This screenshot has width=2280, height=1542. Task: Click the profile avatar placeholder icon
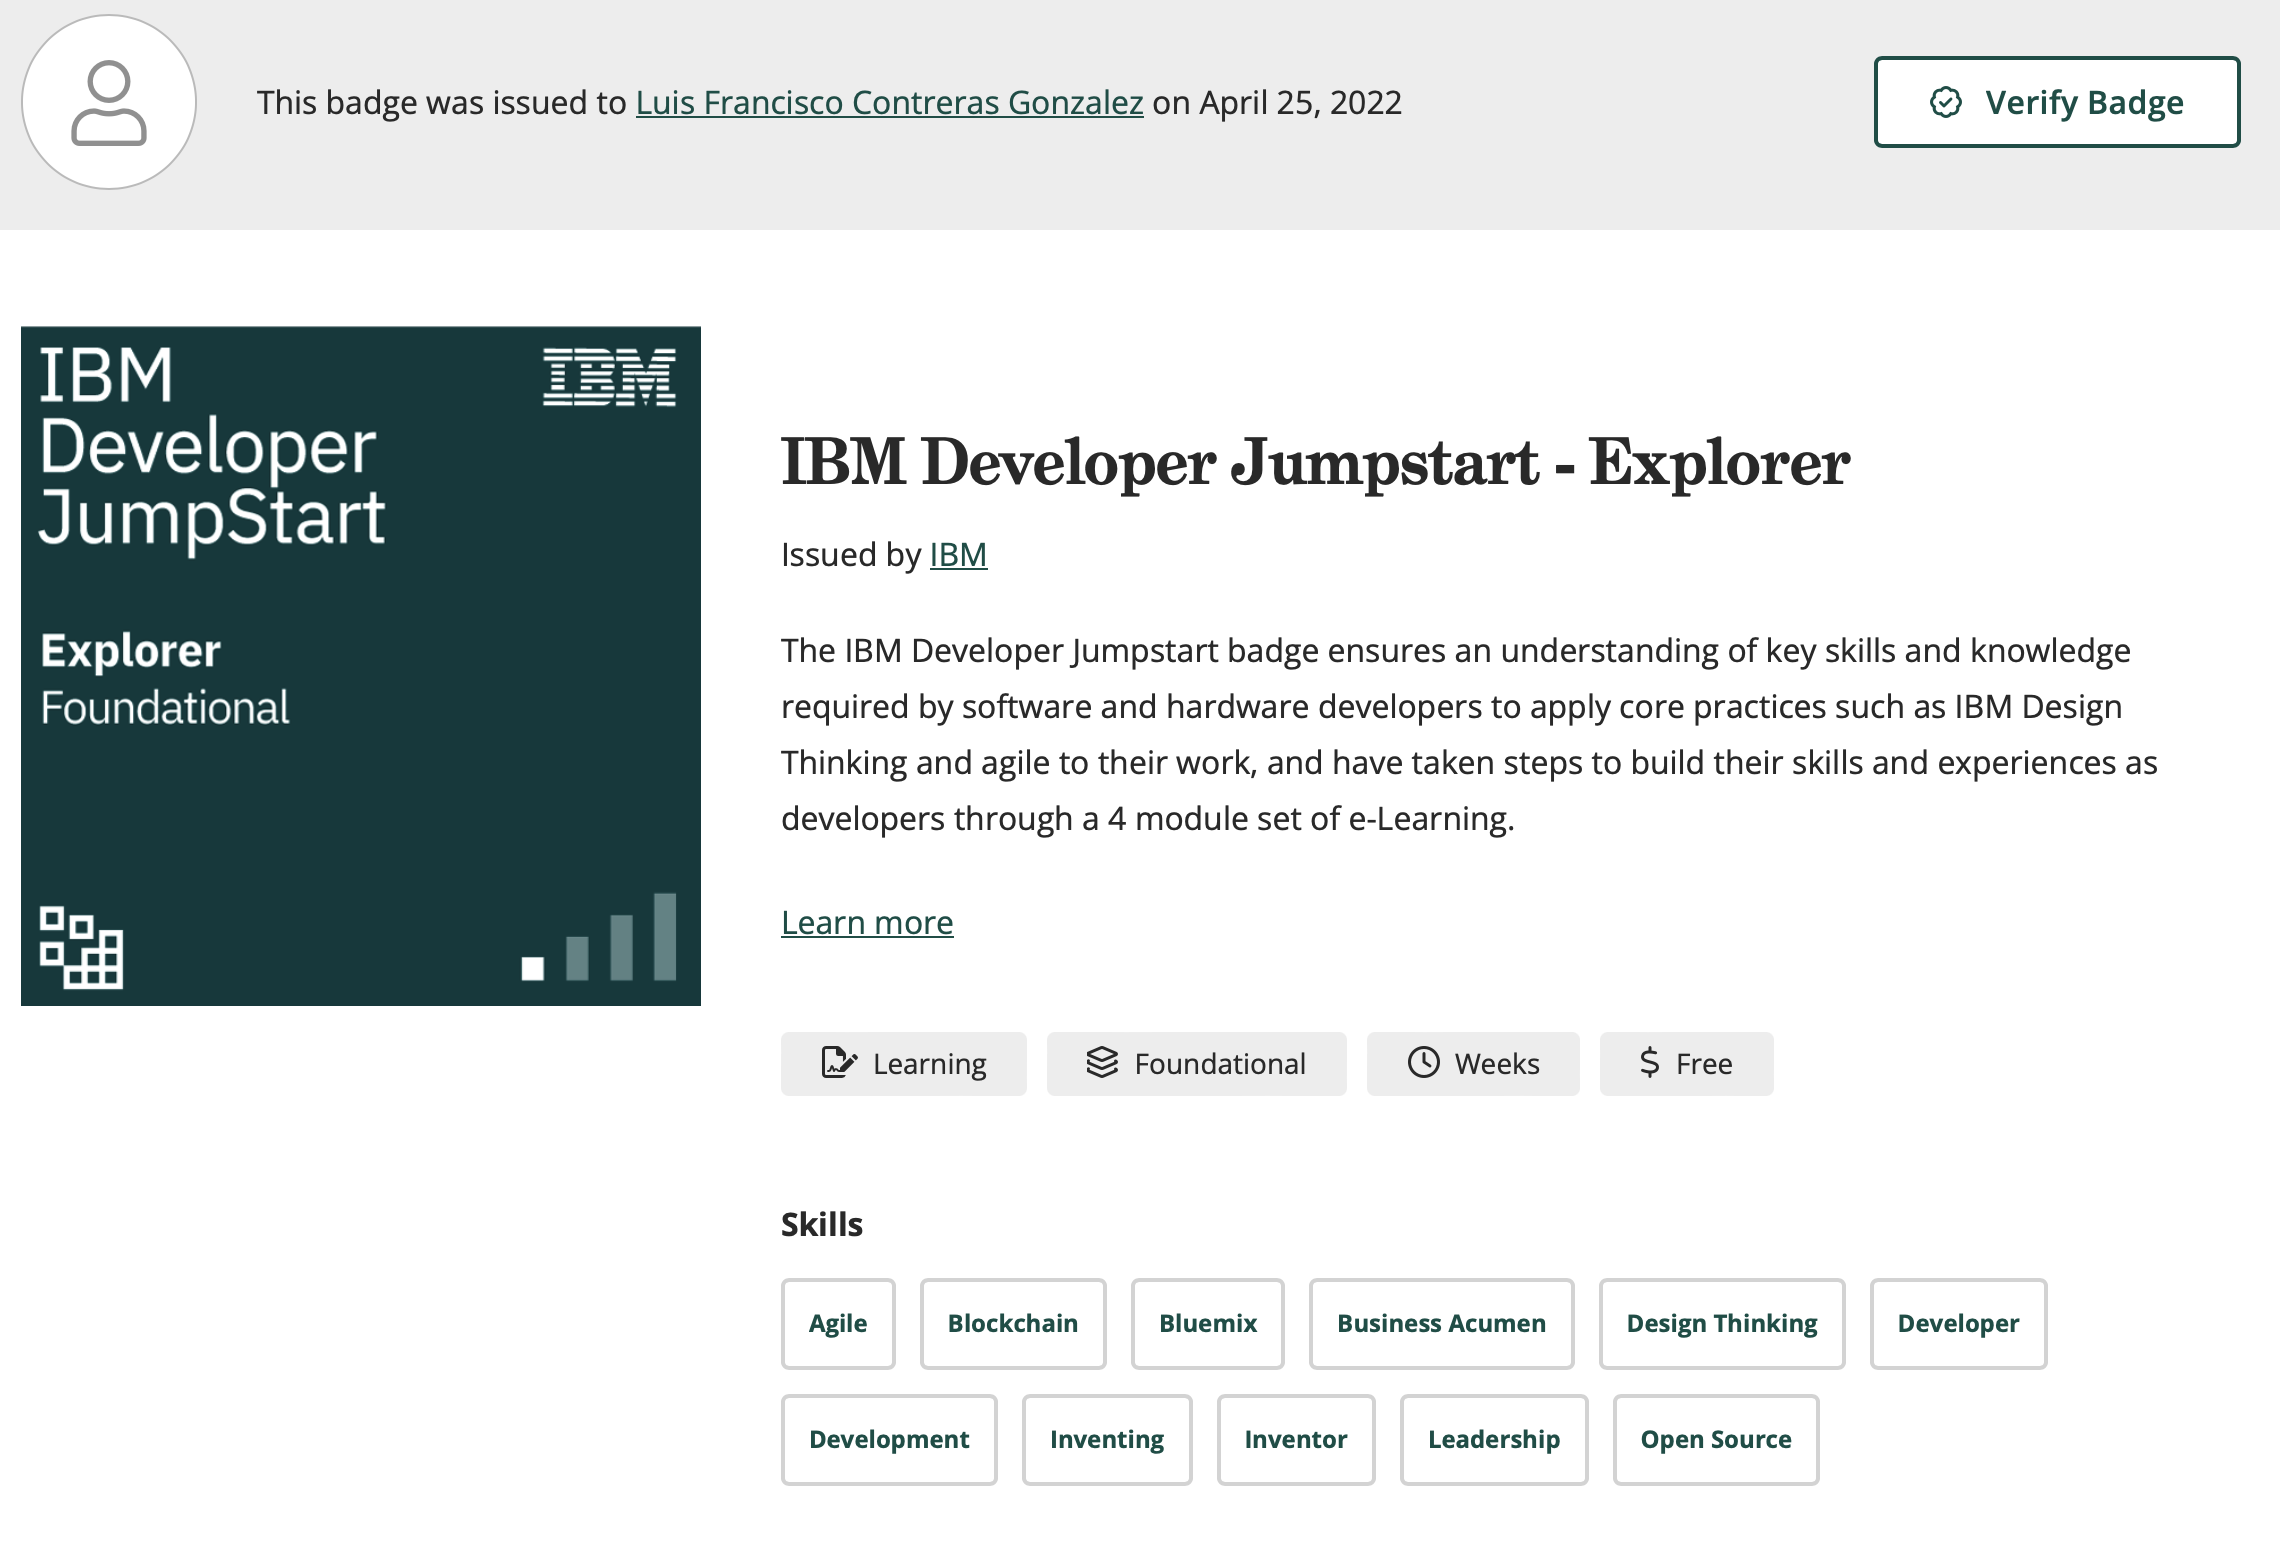[109, 102]
